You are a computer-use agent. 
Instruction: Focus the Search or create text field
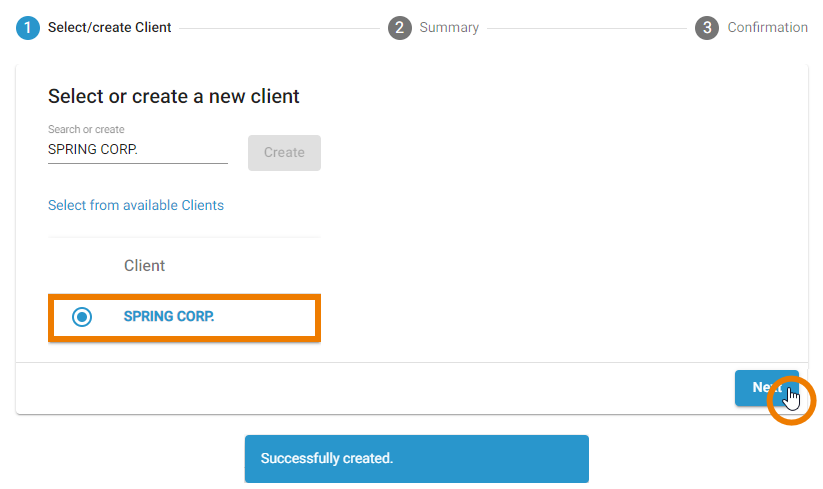click(138, 150)
